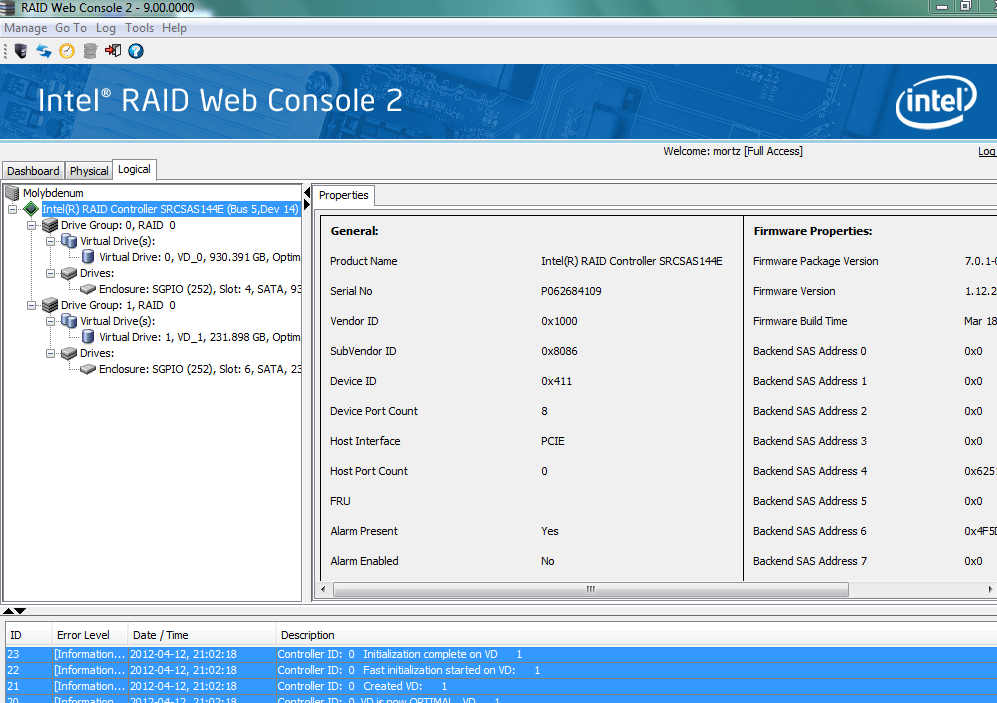997x703 pixels.
Task: Open the Go To menu
Action: [x=71, y=28]
